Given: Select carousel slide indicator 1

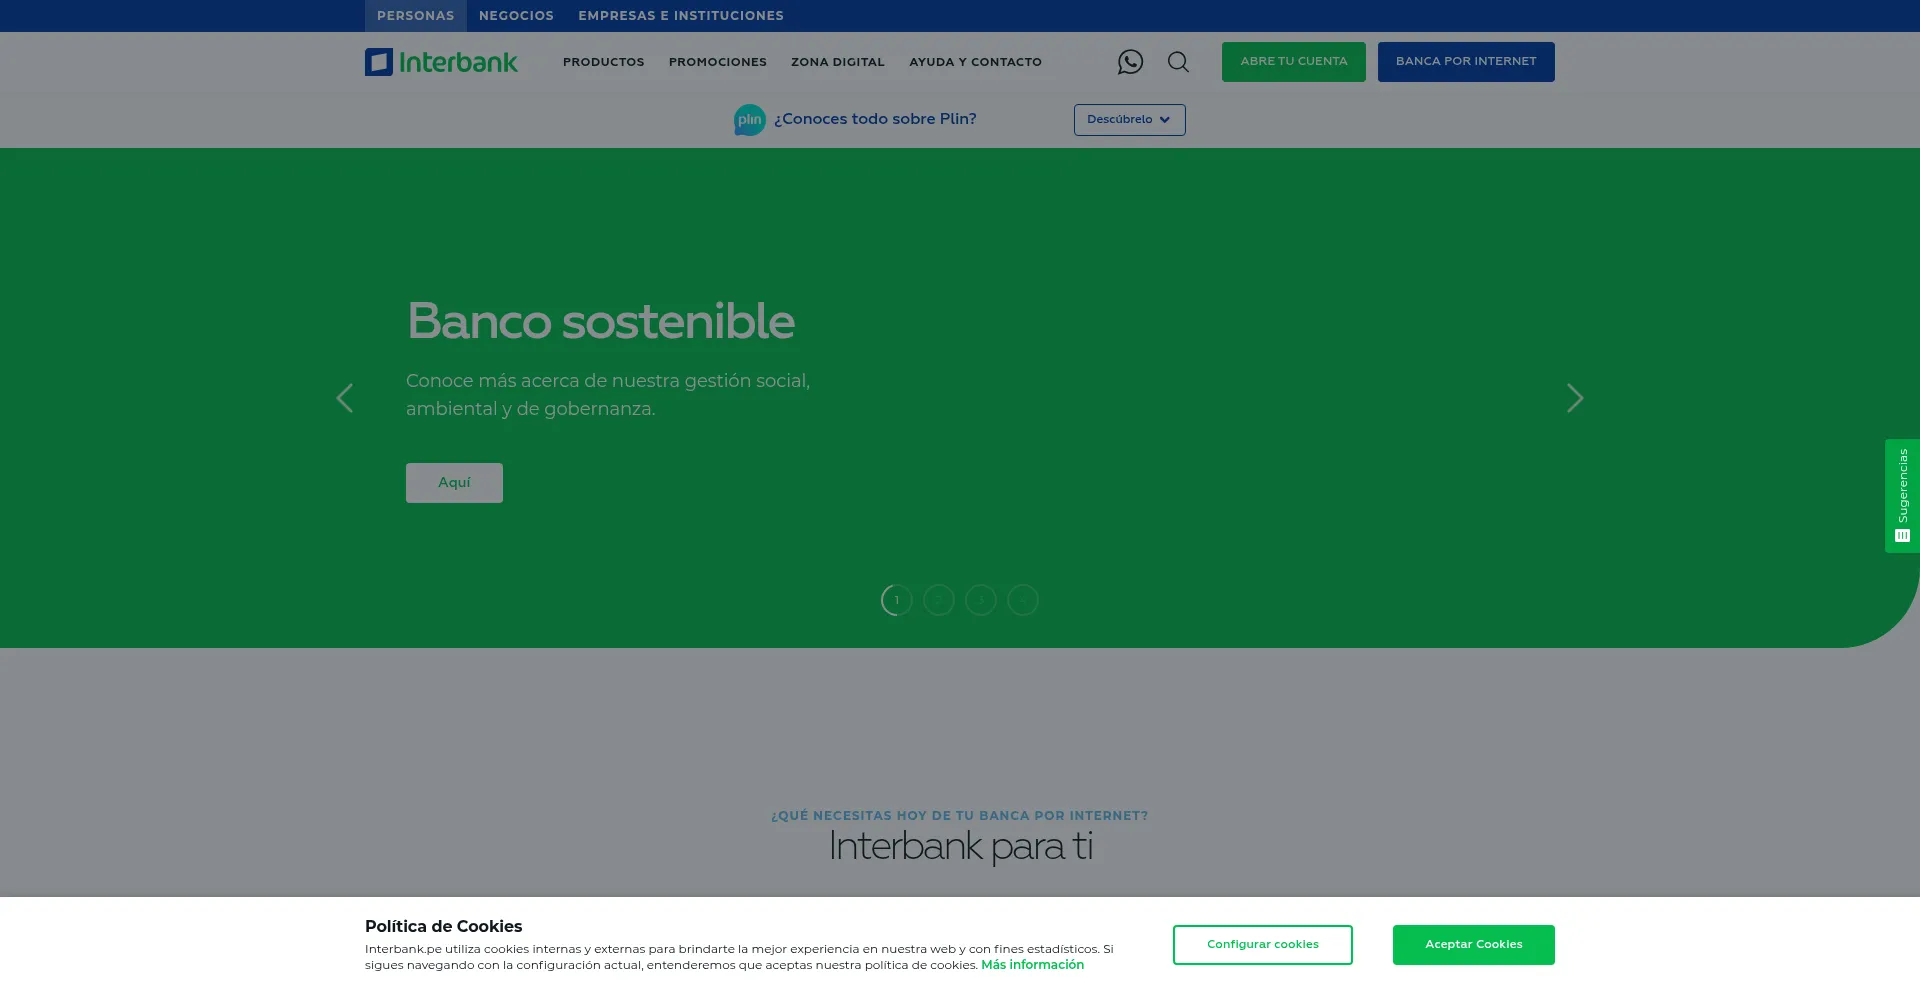Looking at the screenshot, I should pos(896,600).
